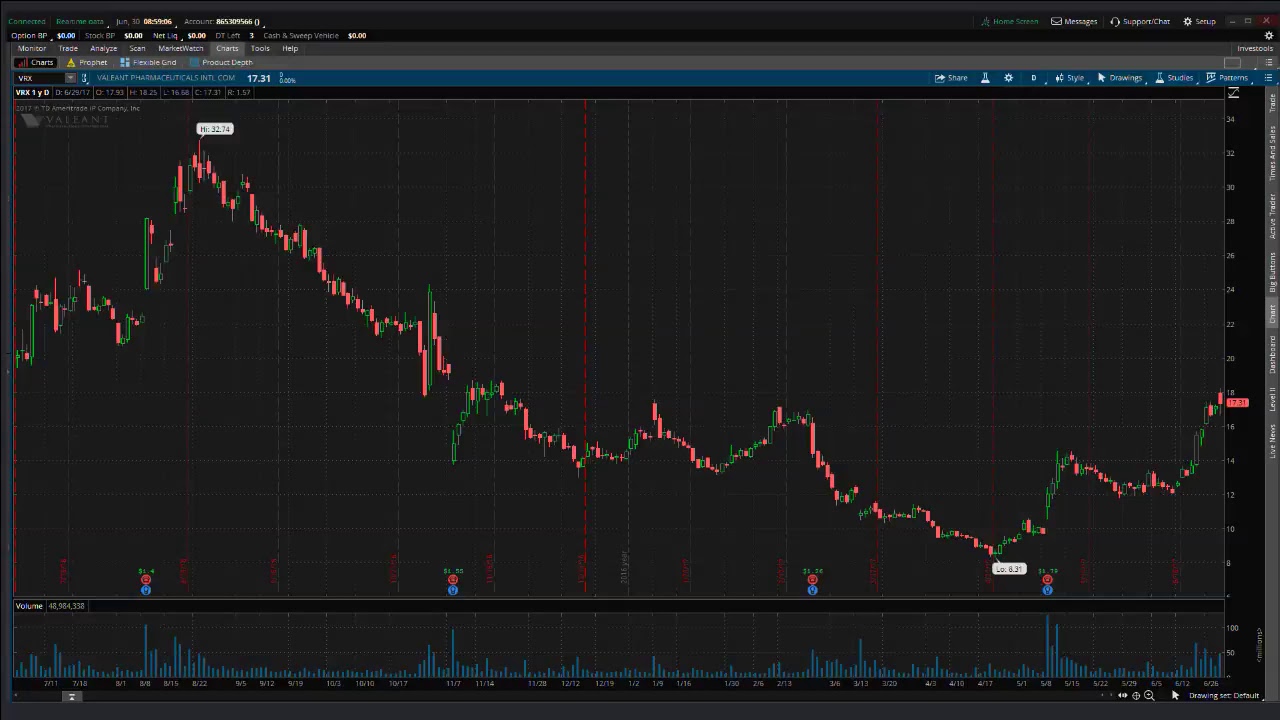The width and height of the screenshot is (1280, 720).
Task: Click the VRX 1 y D chart label
Action: [32, 92]
